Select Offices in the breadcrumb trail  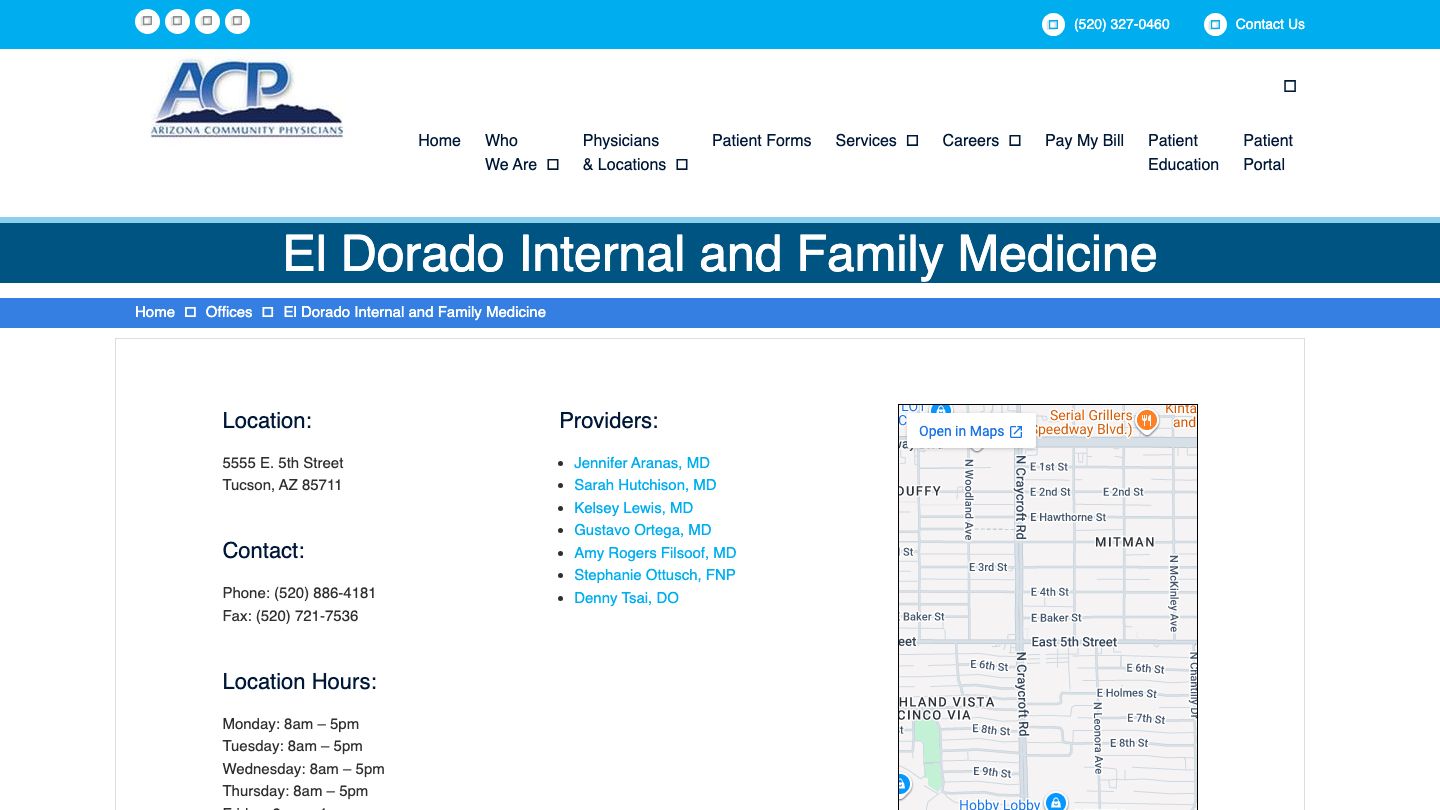tap(229, 312)
